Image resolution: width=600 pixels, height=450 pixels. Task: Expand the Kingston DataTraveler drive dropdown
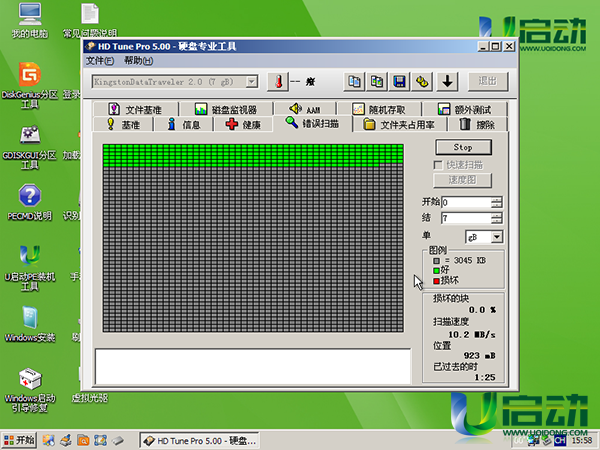251,82
